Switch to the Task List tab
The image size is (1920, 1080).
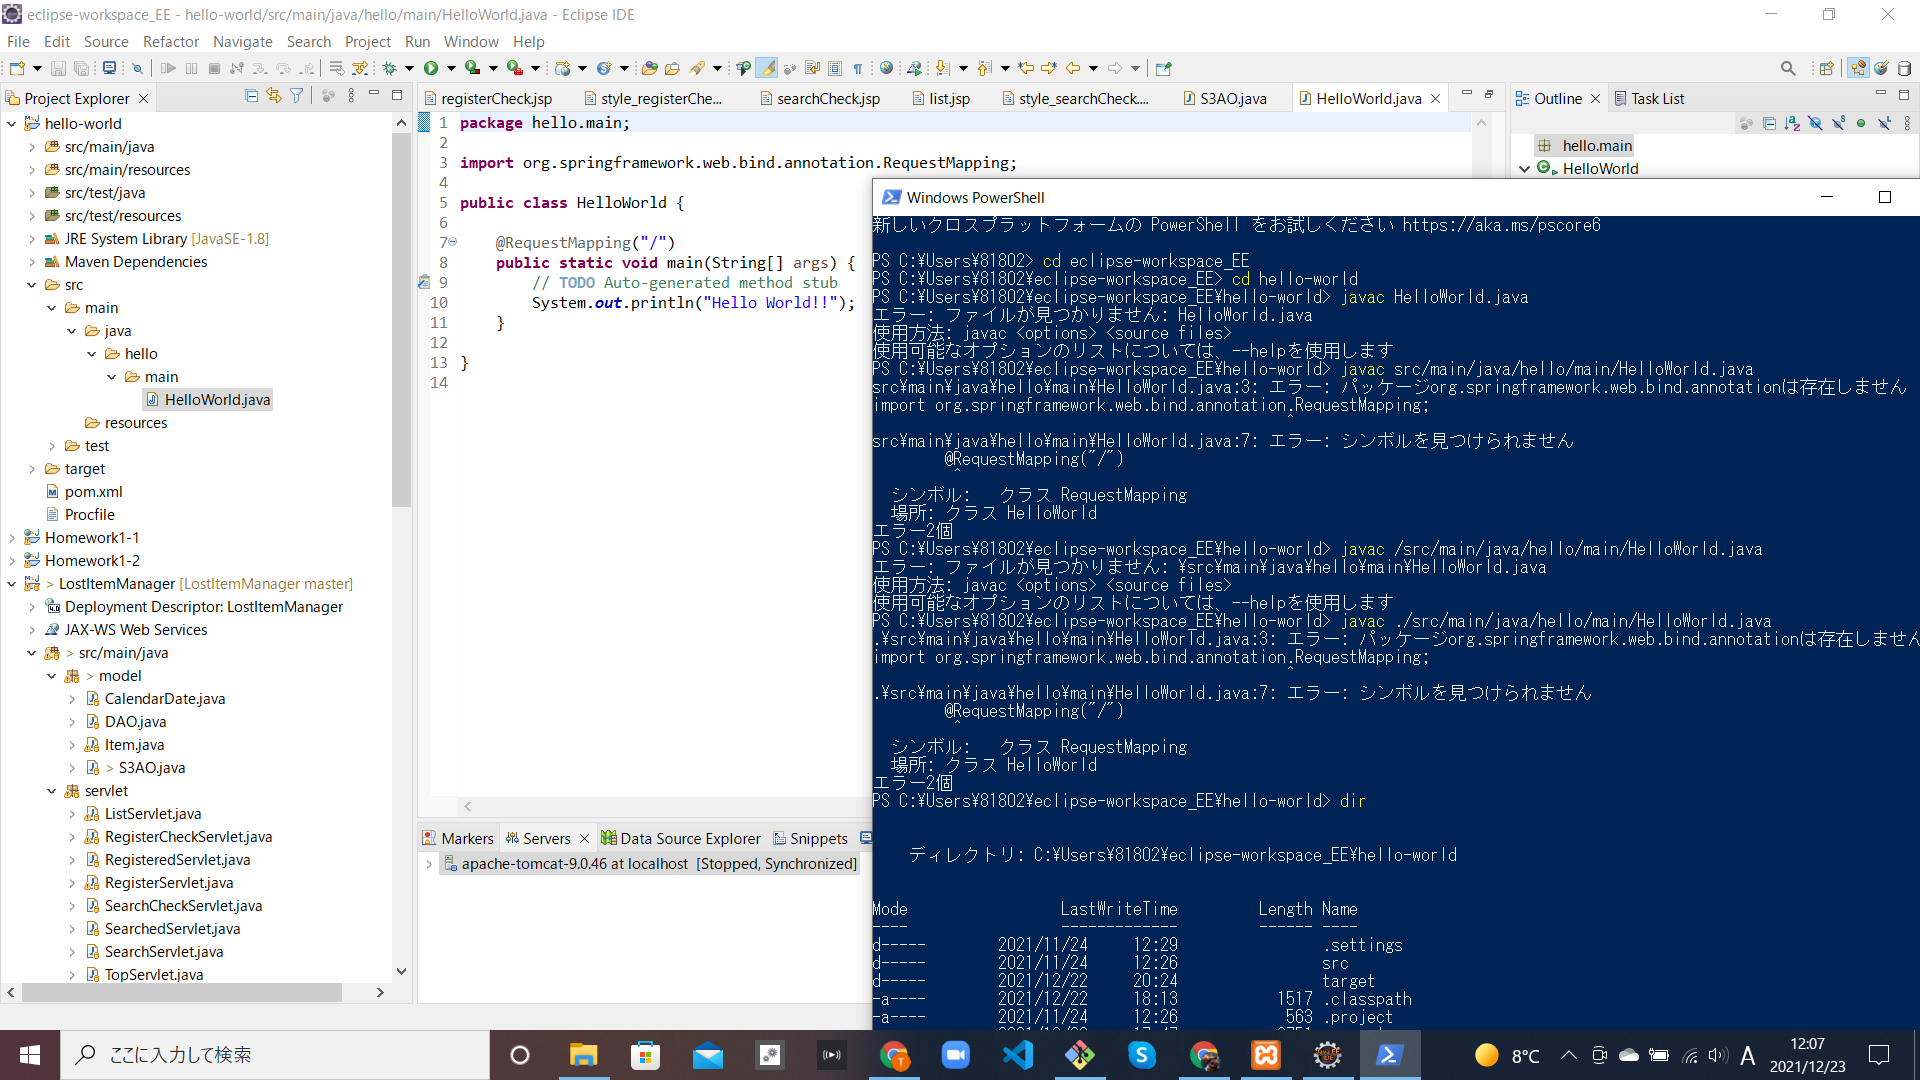[1649, 98]
